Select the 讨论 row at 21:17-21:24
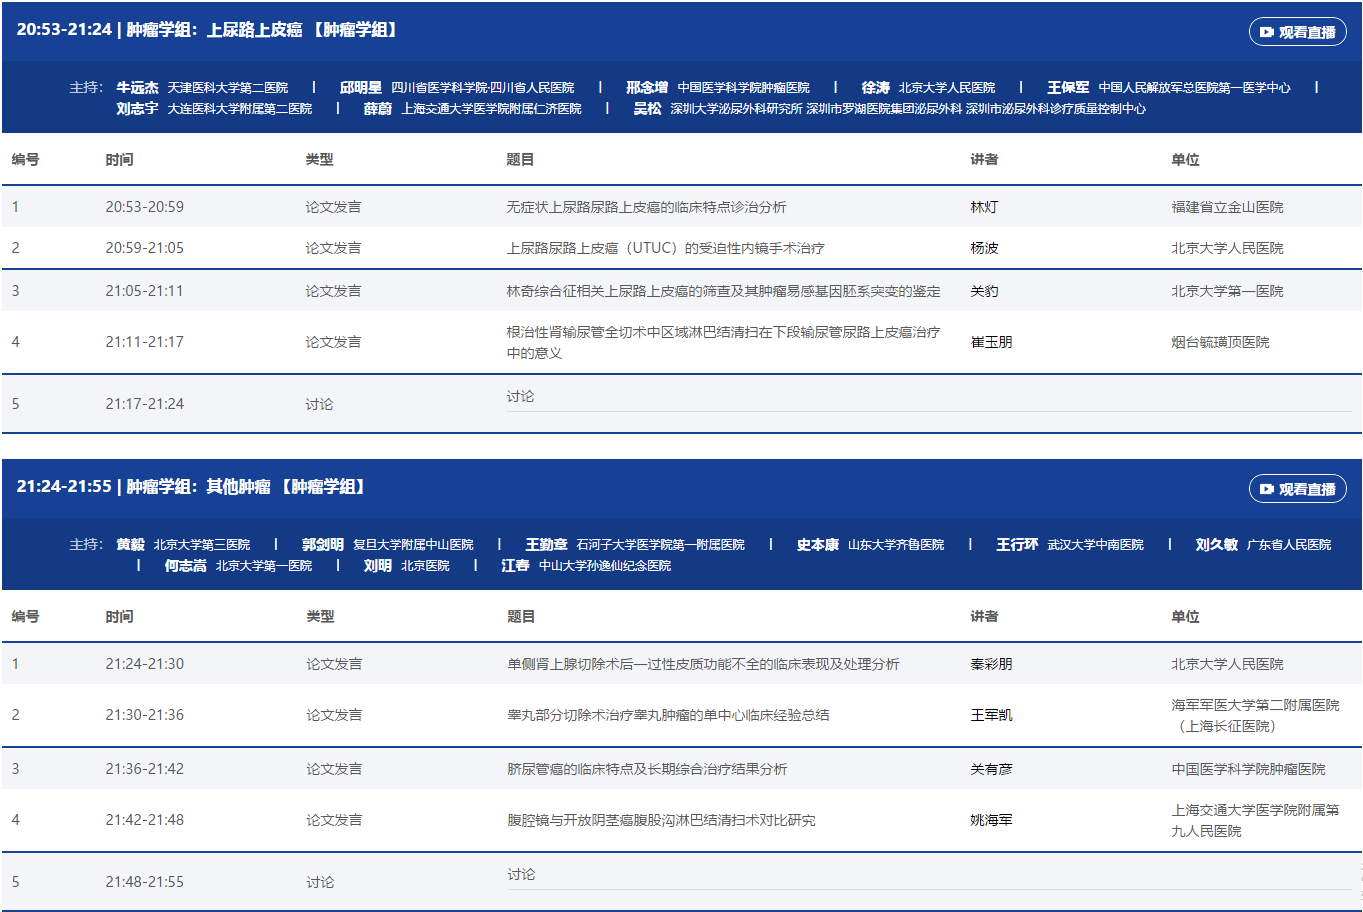 520,397
